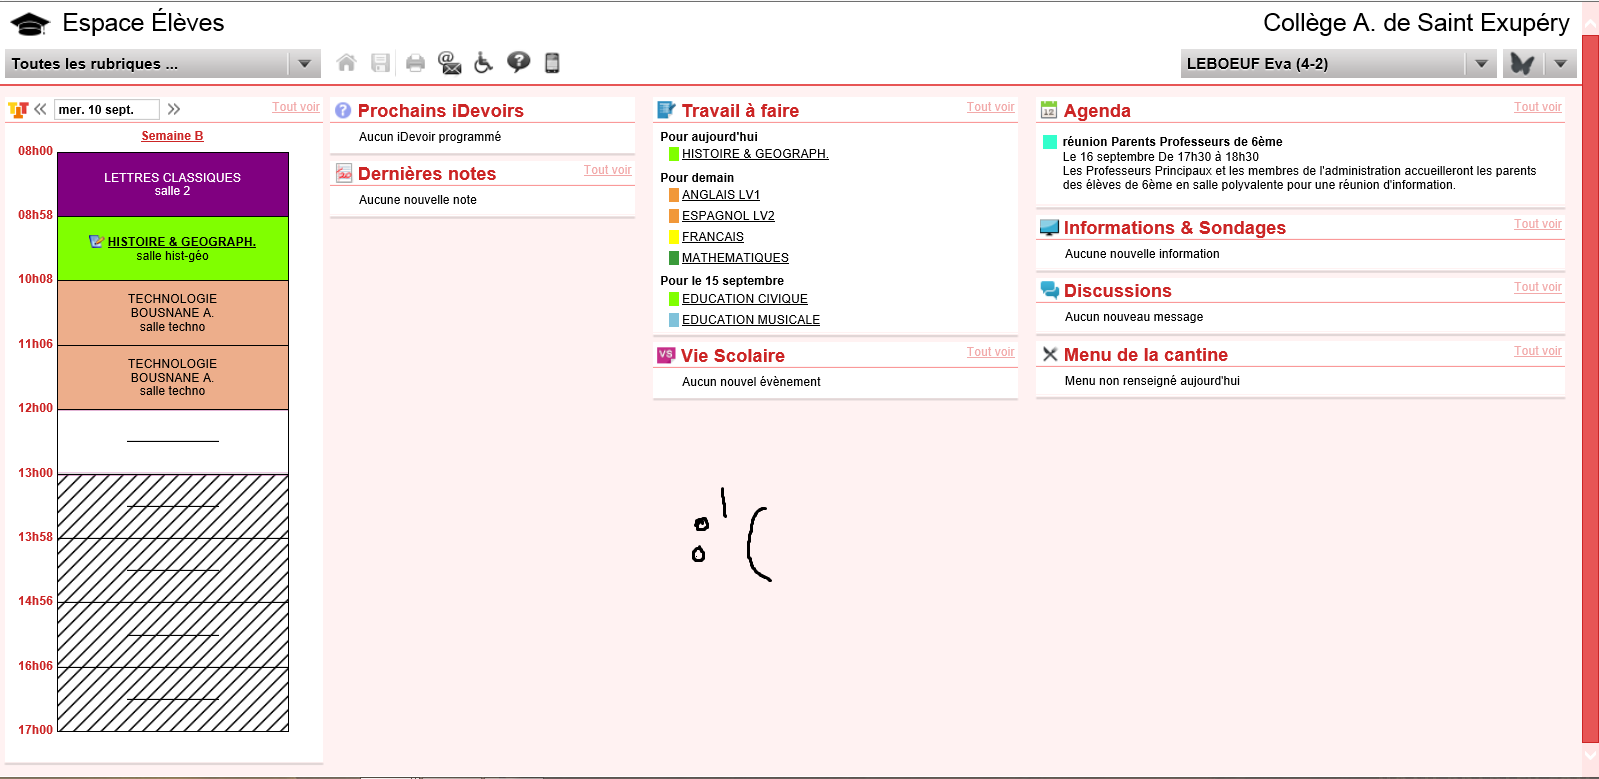This screenshot has height=779, width=1599.
Task: Expand the dropdown arrow beside butterfly icon
Action: point(1560,64)
